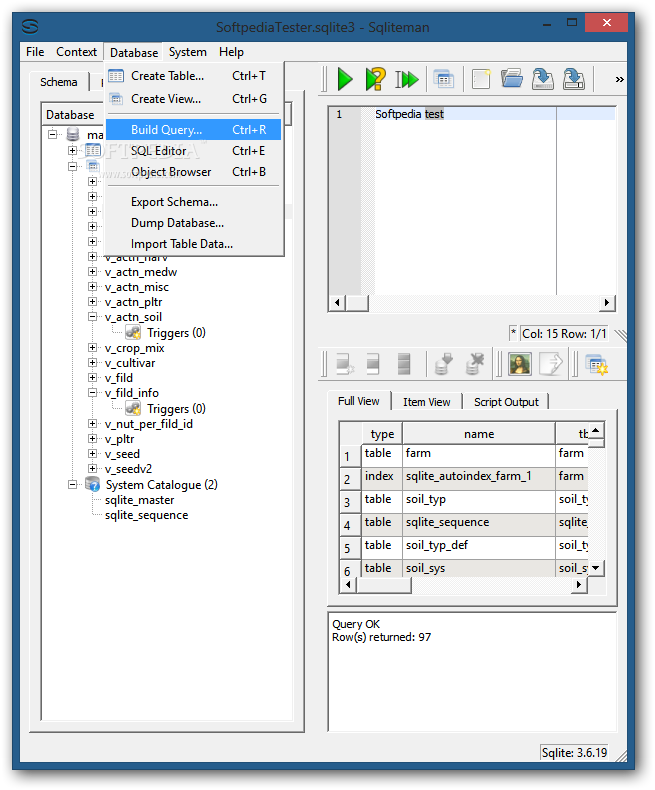
Task: Select Build Query menu entry
Action: point(193,130)
